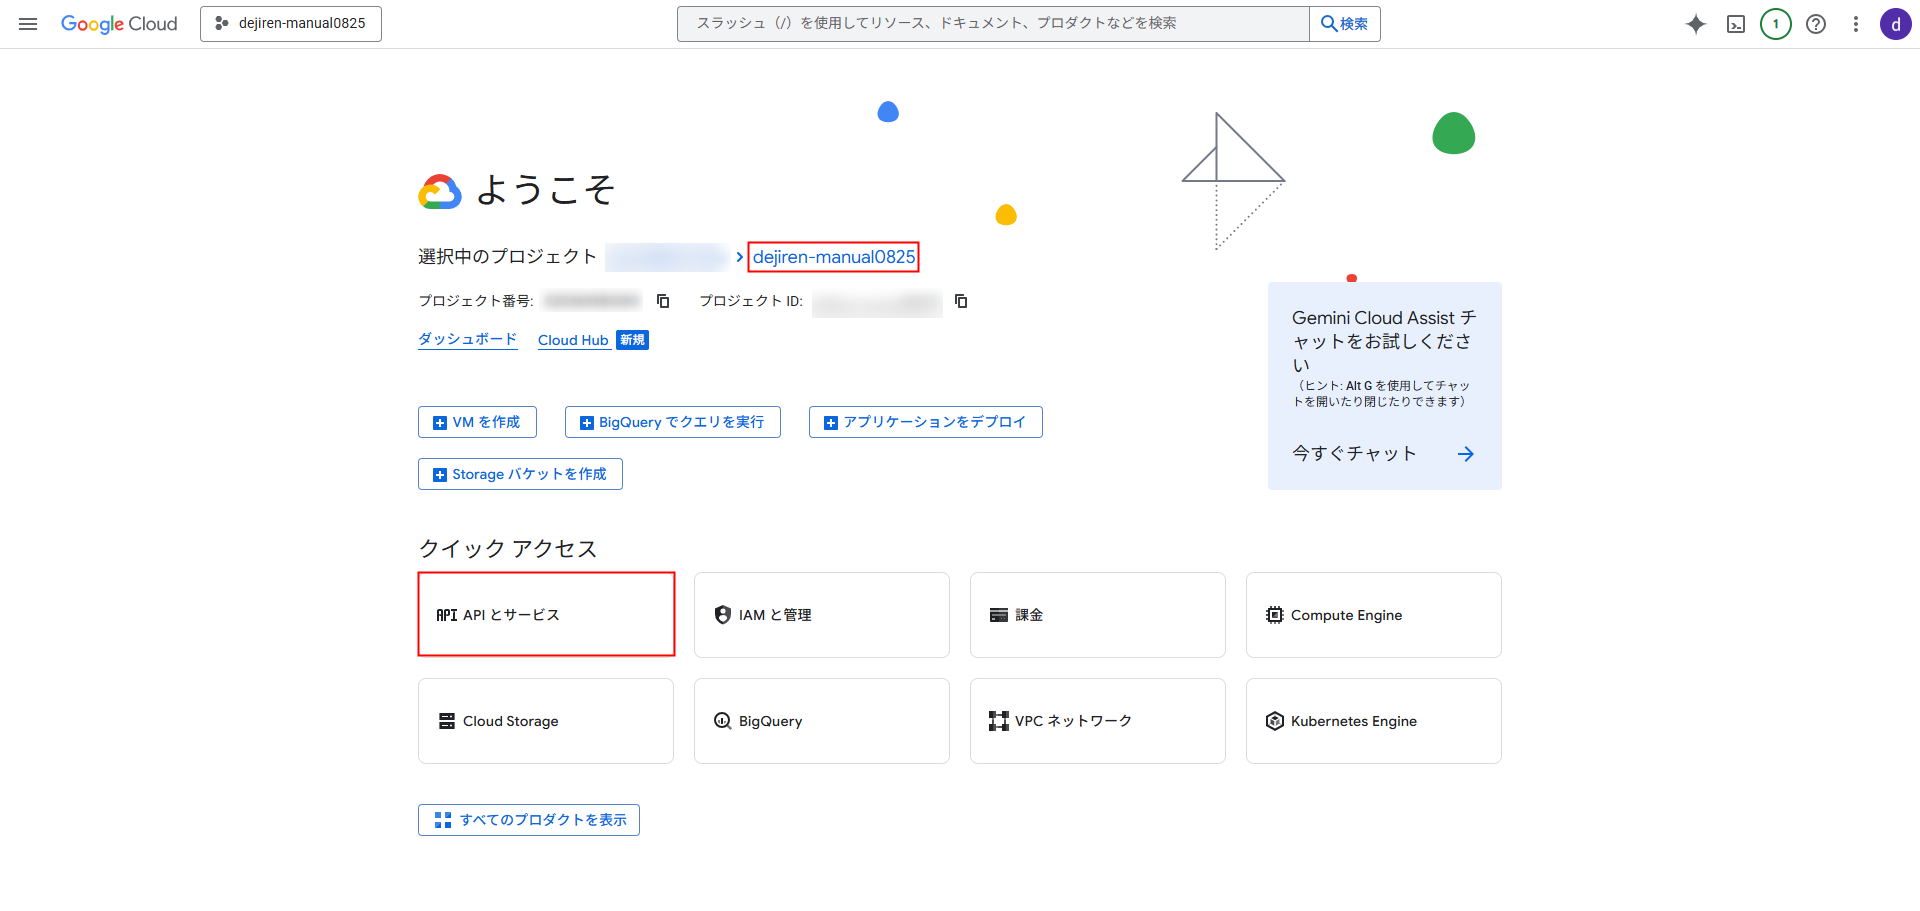Click VM を作成 button
This screenshot has height=911, width=1920.
coord(477,422)
